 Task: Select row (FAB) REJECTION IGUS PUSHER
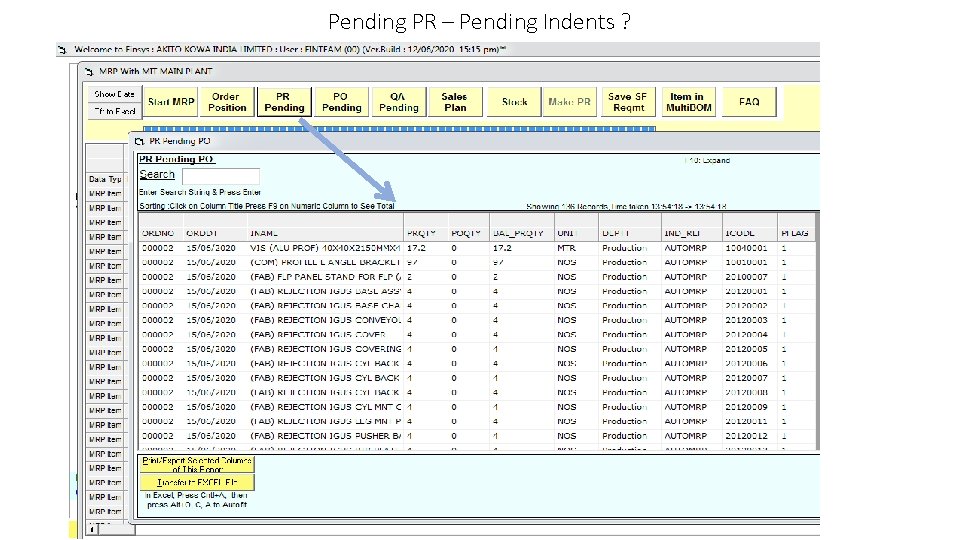pos(478,436)
